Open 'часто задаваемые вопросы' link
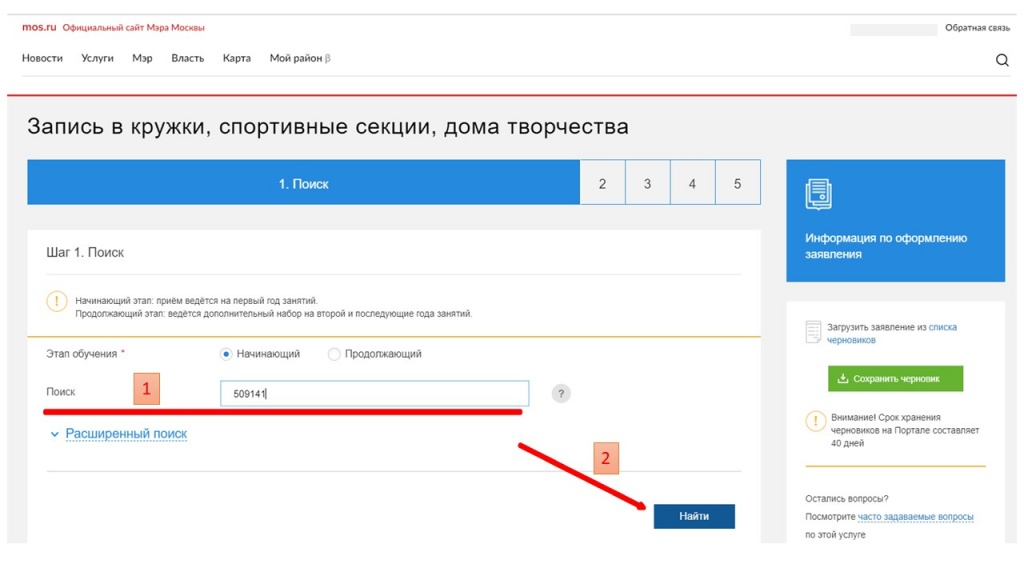The width and height of the screenshot is (1024, 576). tap(915, 517)
